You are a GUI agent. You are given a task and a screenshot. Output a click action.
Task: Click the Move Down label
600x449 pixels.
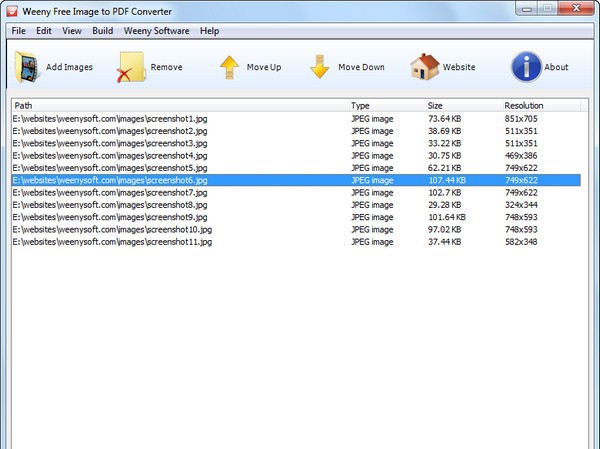coord(361,67)
